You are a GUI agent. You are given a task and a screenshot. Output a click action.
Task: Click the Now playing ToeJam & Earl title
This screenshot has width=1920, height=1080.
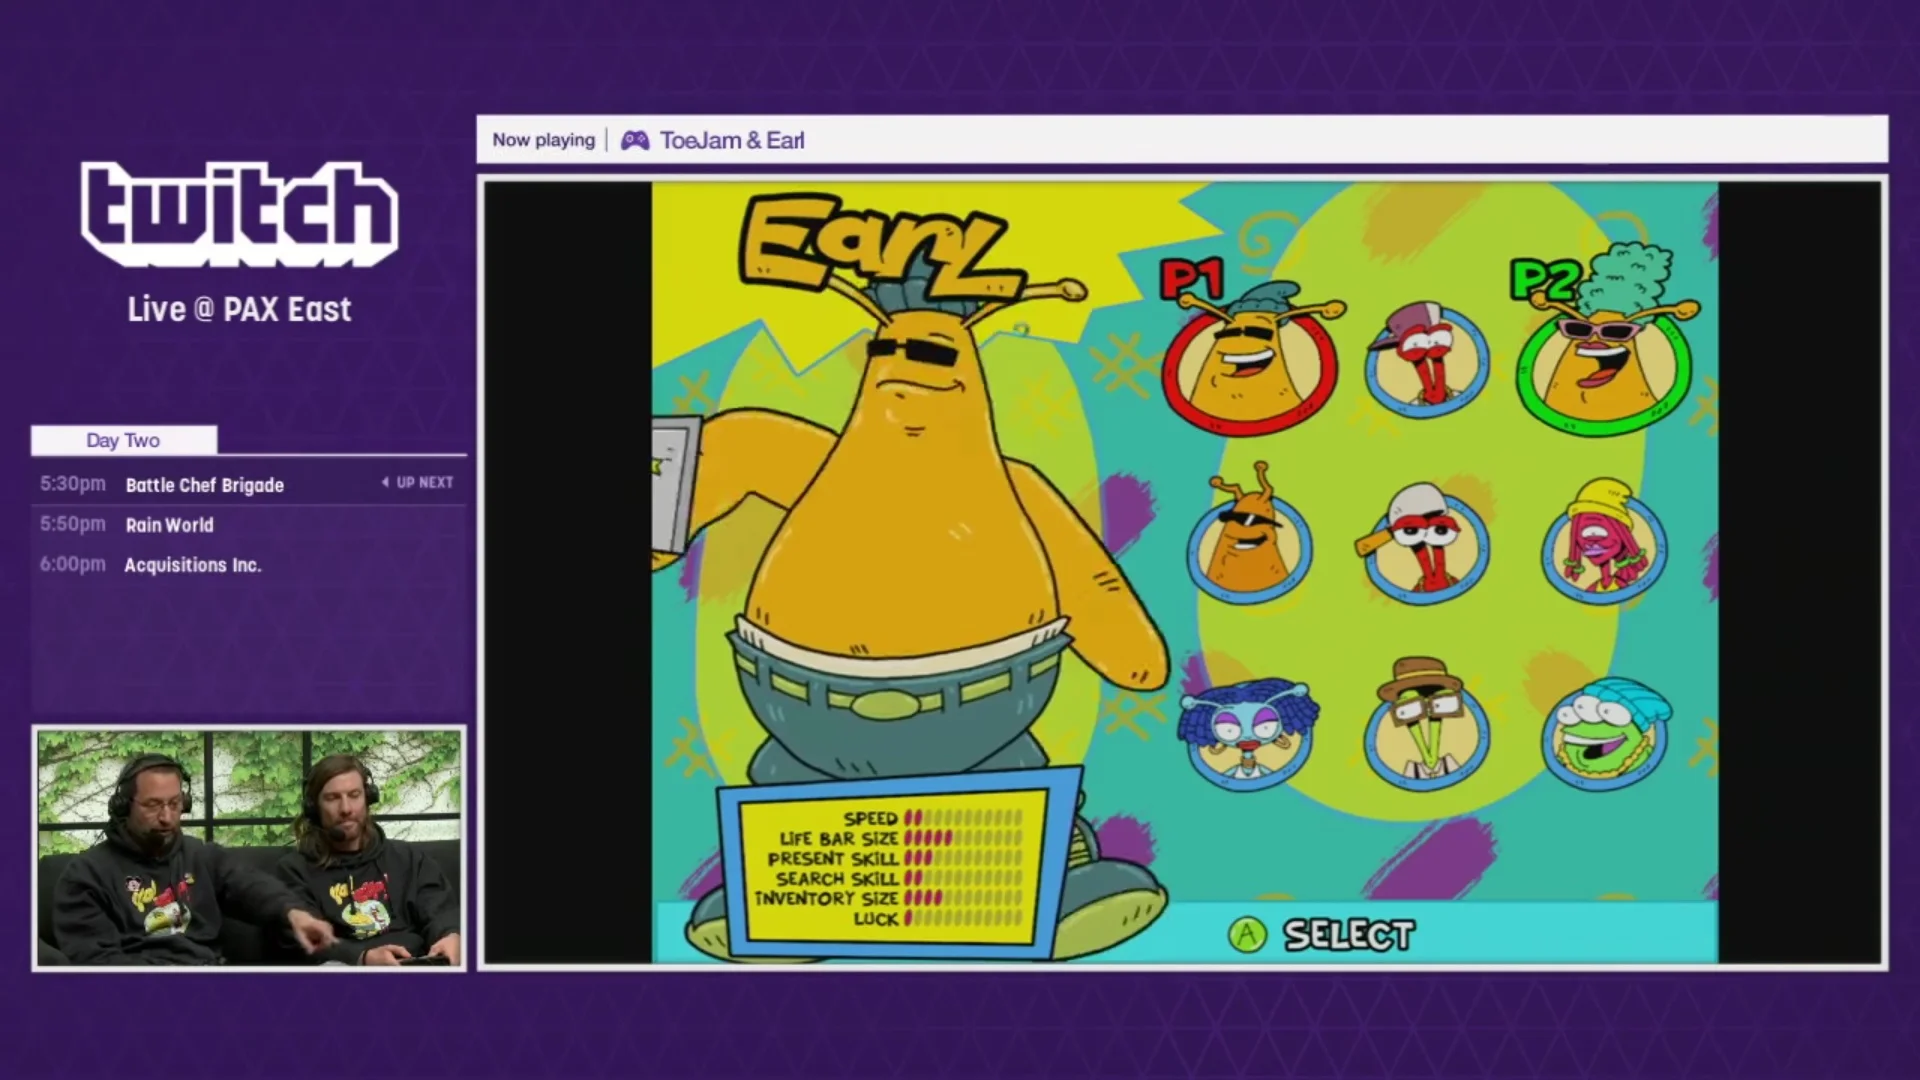click(732, 140)
